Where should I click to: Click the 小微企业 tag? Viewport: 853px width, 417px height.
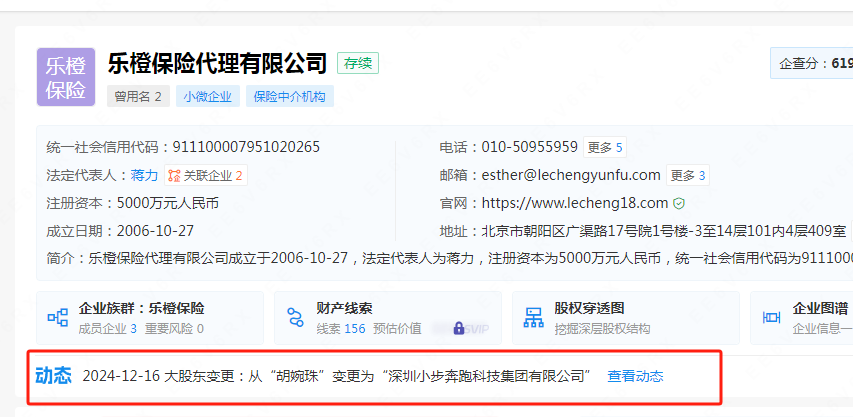208,96
